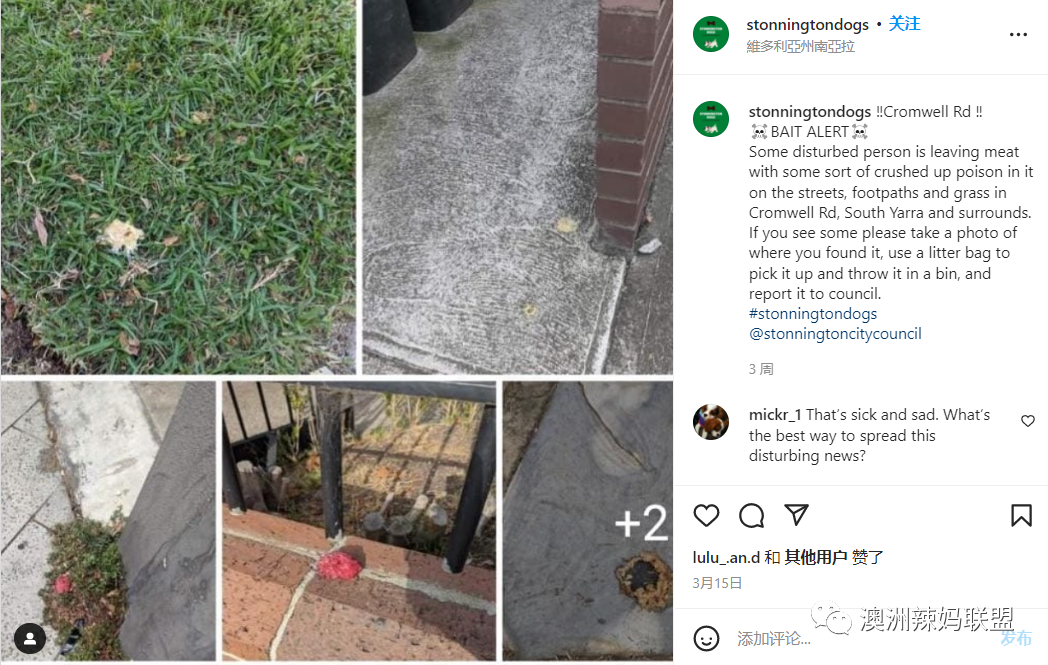1048x665 pixels.
Task: Open the three-dot more options menu
Action: pos(1018,35)
